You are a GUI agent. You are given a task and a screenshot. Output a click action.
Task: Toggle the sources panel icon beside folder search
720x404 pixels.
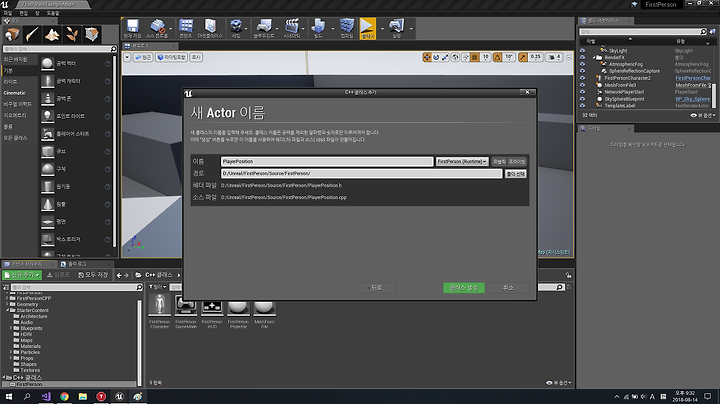(x=6, y=287)
